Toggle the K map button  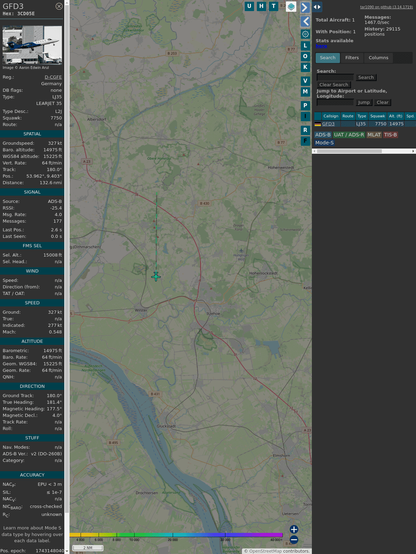click(305, 67)
